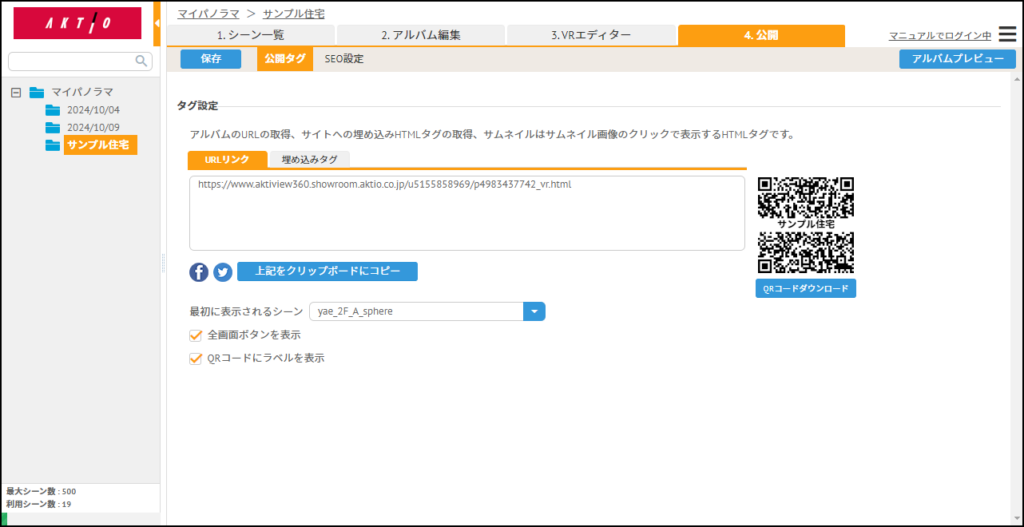Switch to 3. VRエディター tab
Viewport: 1024px width, 527px height.
click(591, 35)
